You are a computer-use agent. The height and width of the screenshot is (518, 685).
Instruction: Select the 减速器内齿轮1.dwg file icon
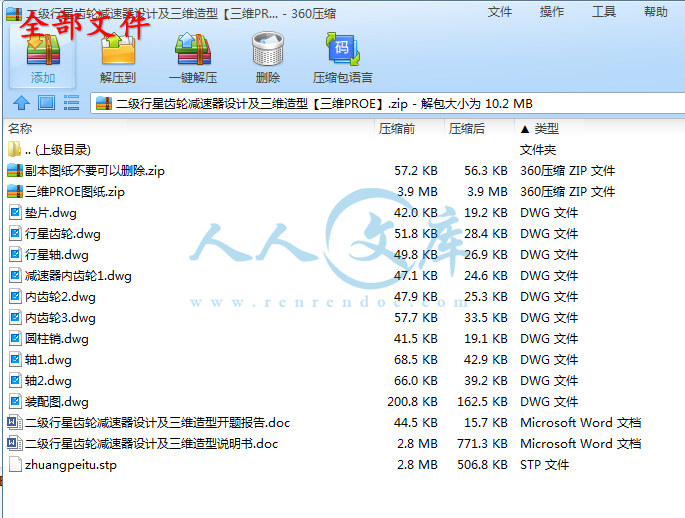15,276
